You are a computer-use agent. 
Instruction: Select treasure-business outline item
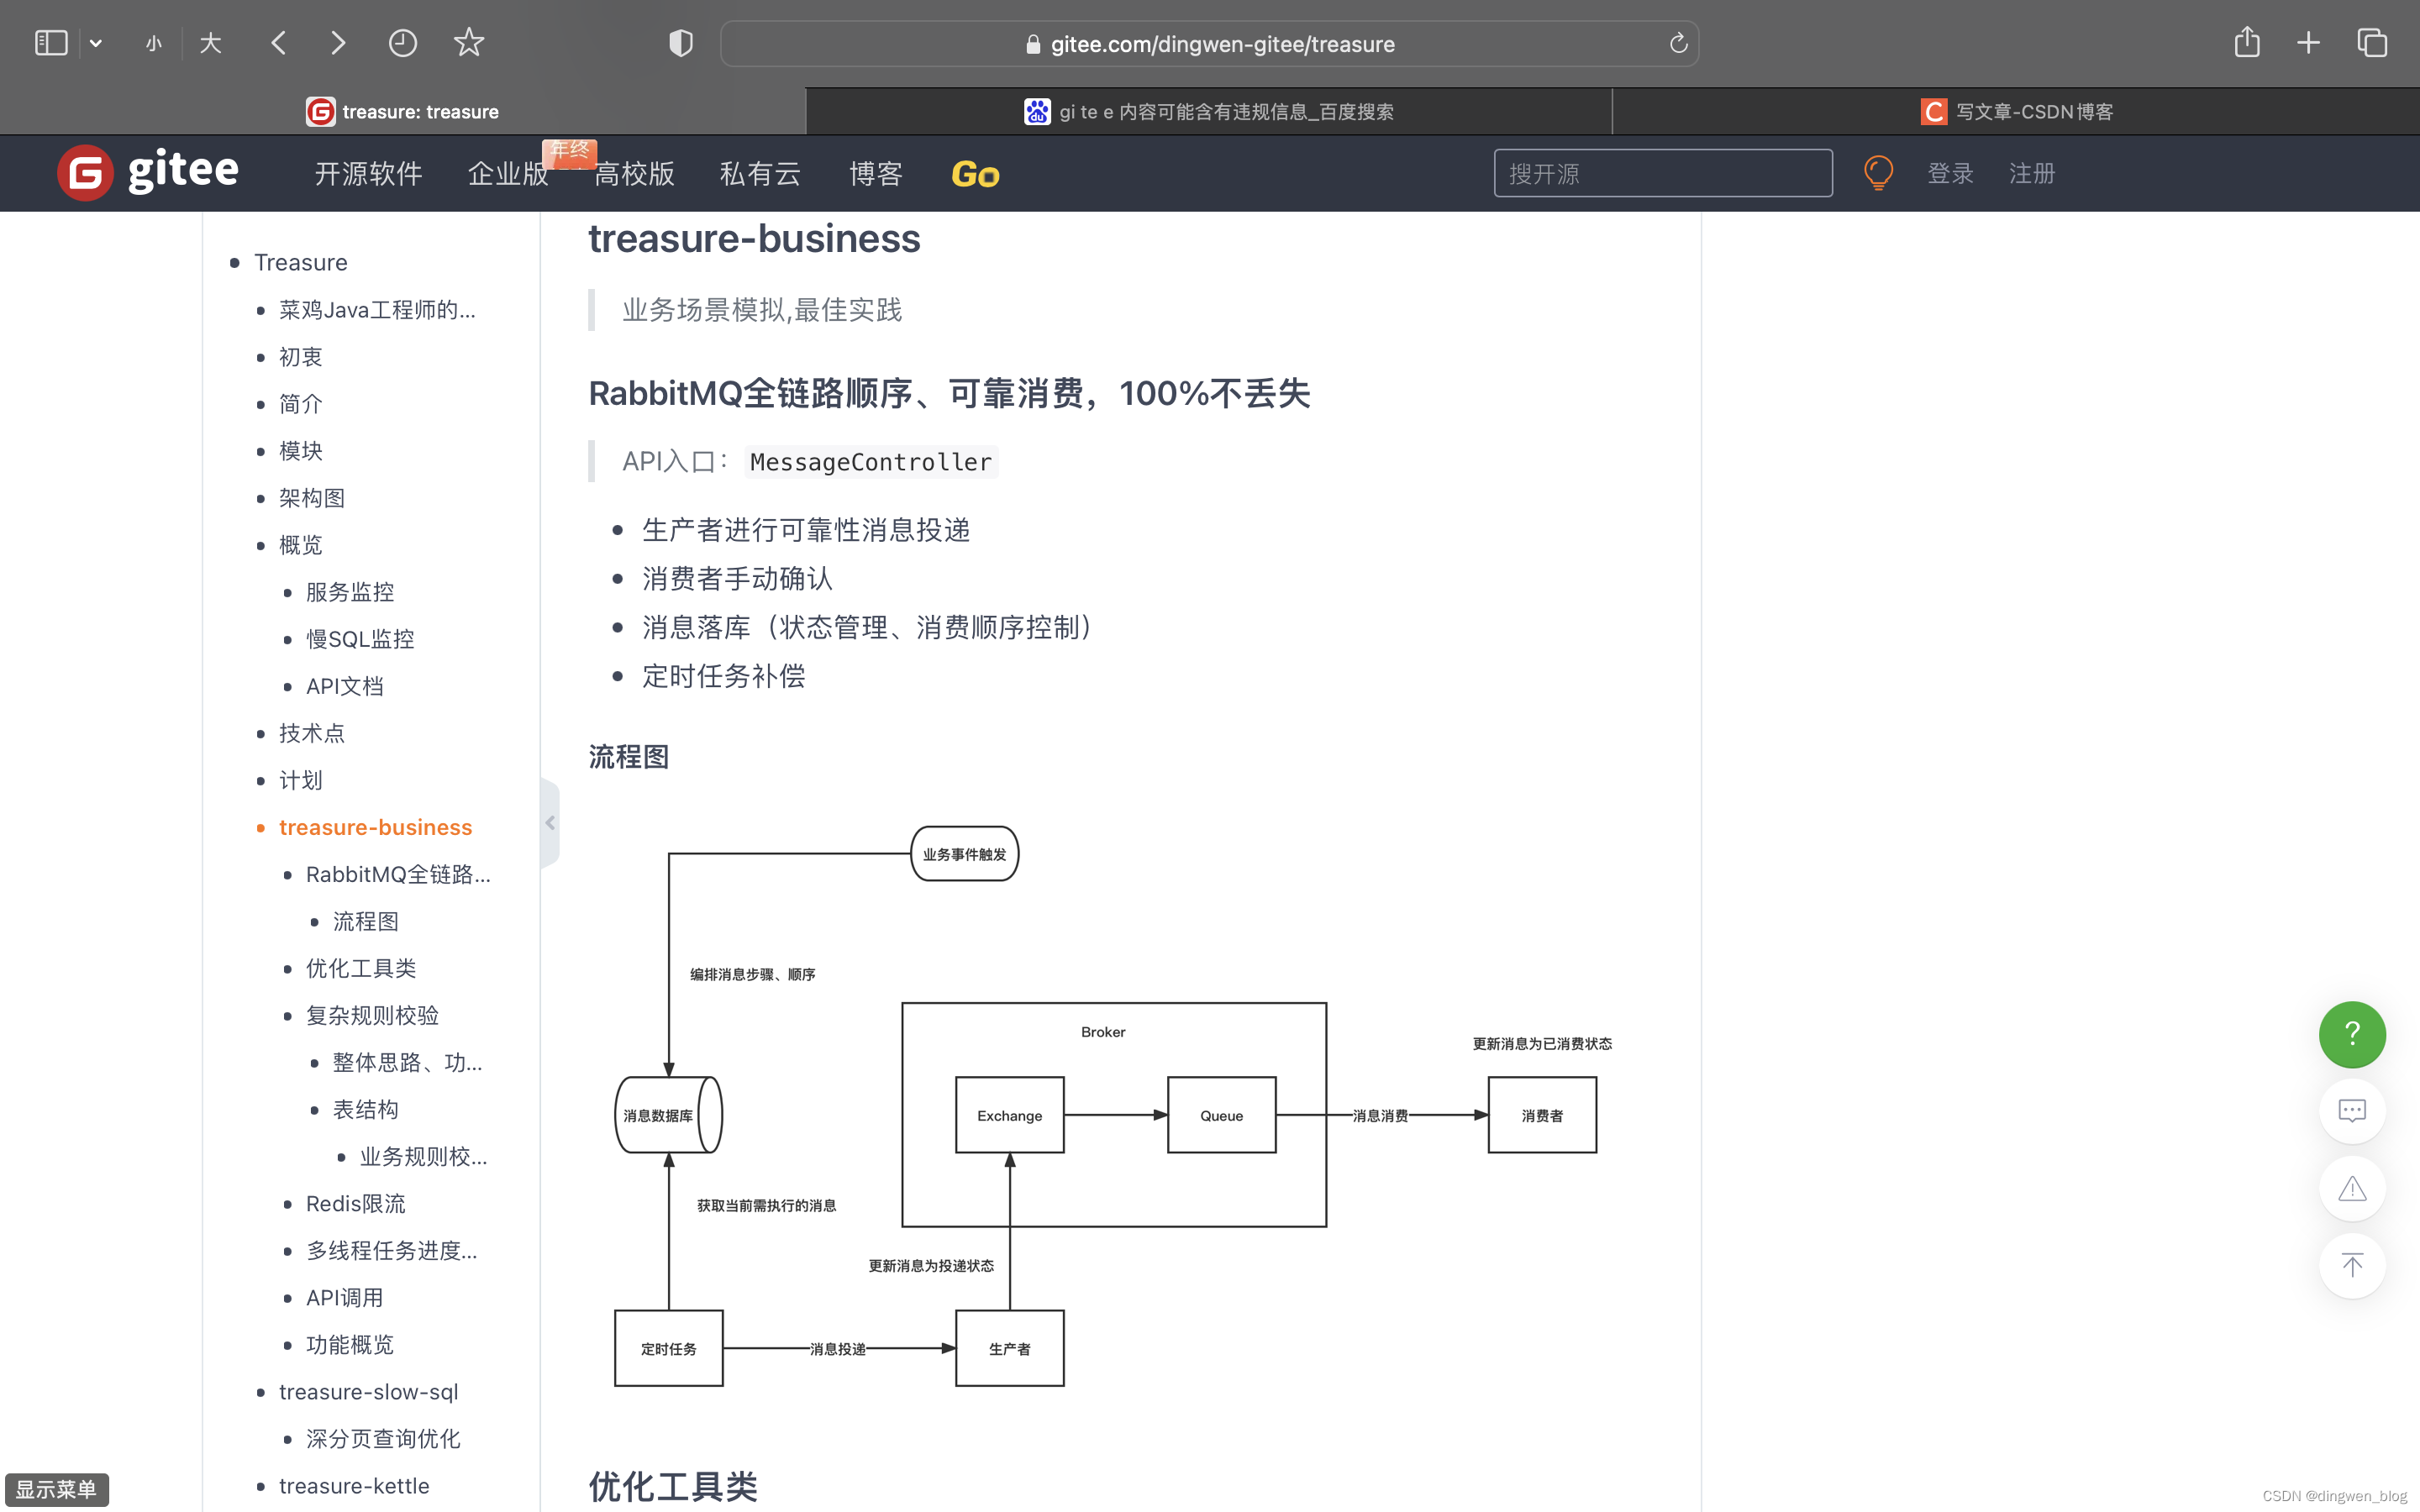pos(375,827)
